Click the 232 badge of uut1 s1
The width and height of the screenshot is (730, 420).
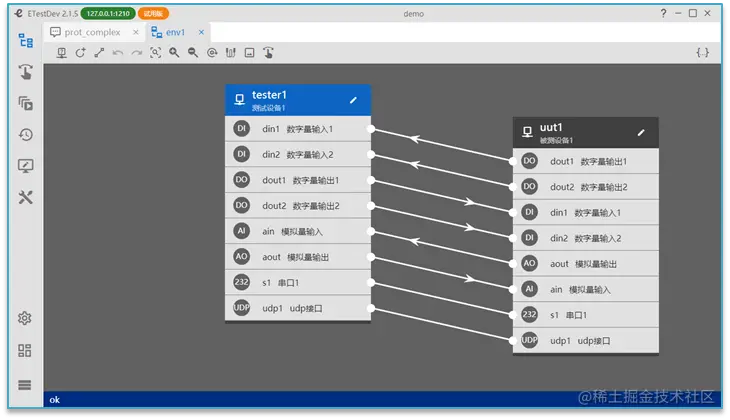pyautogui.click(x=529, y=315)
